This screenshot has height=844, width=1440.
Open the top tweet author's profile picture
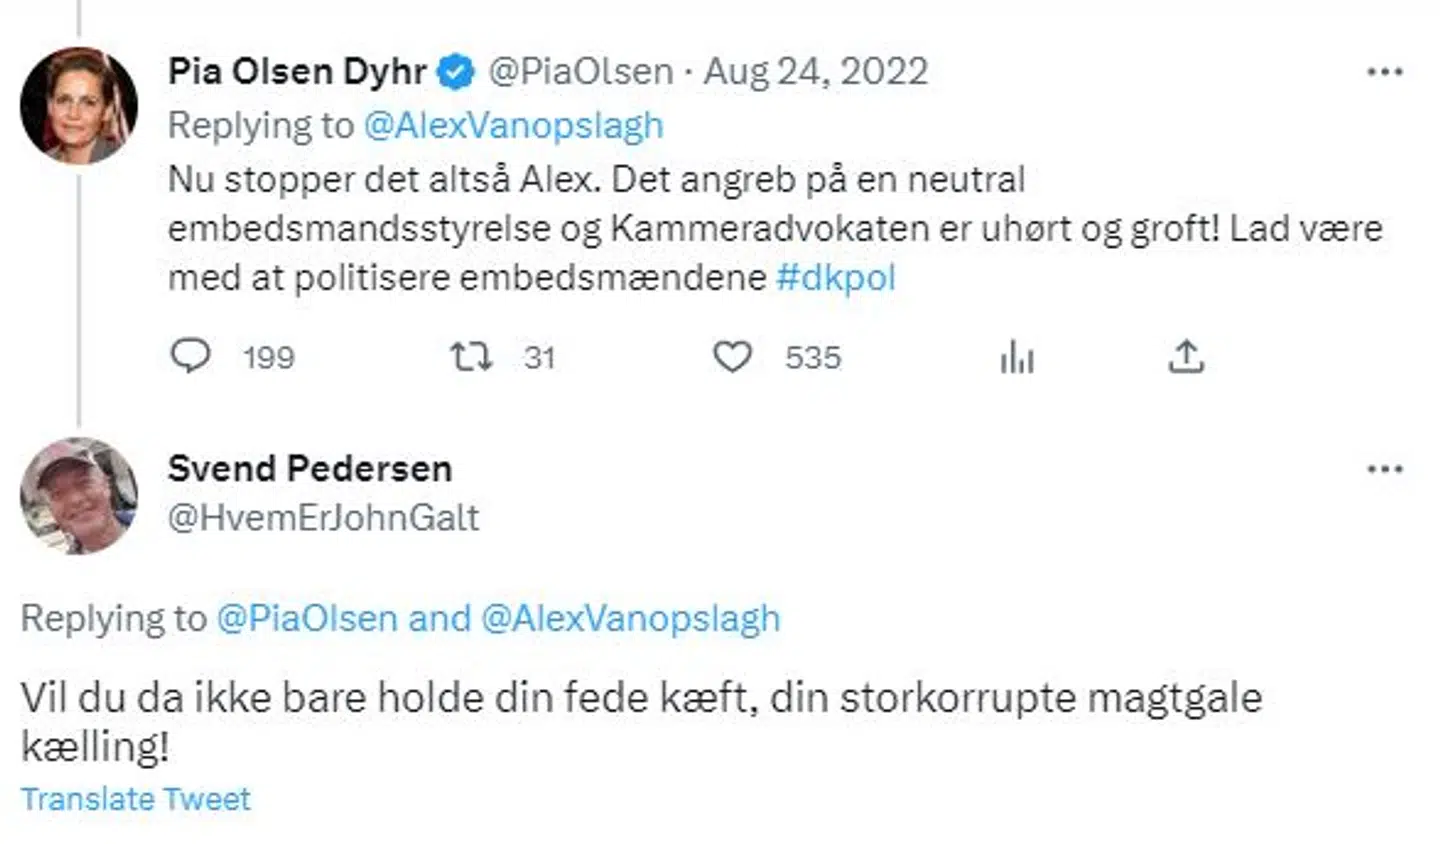tap(79, 105)
